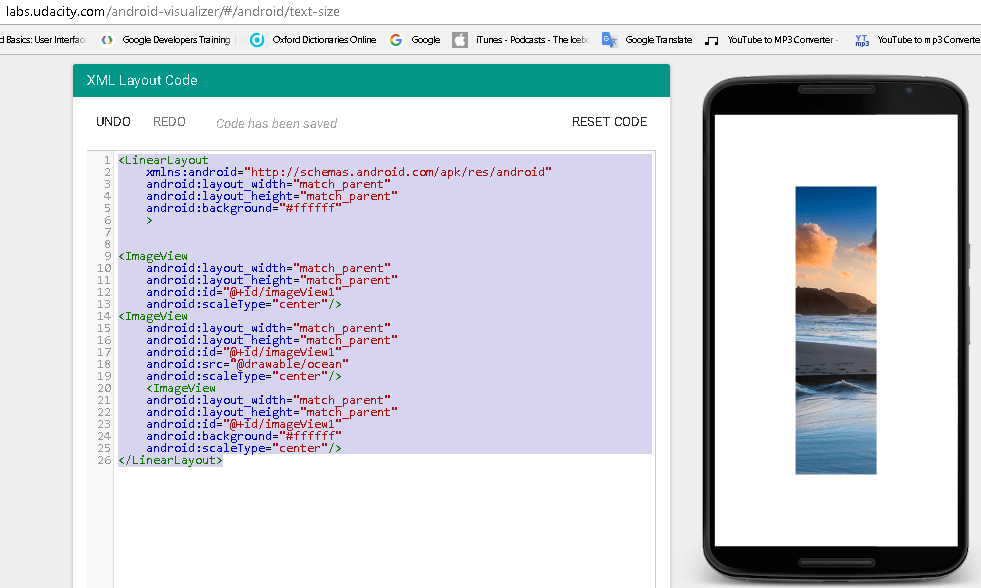Click the Google 'G' bookmark icon

pyautogui.click(x=395, y=40)
